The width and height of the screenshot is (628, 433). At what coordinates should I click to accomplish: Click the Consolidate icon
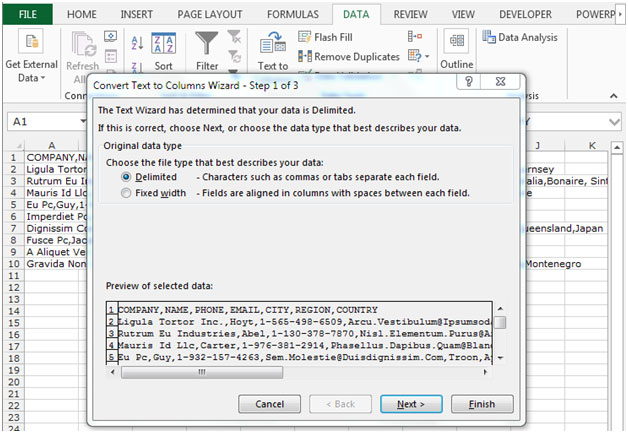[x=415, y=36]
